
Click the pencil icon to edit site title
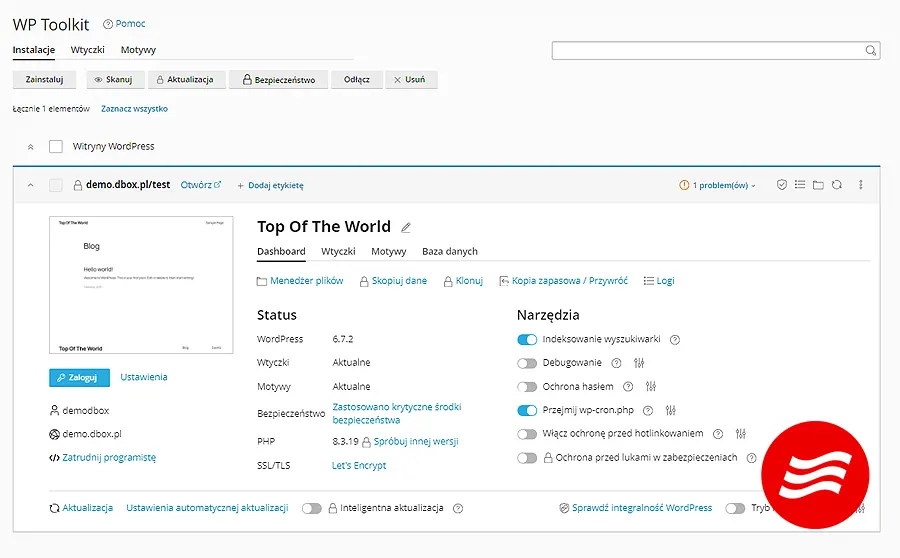pos(406,227)
